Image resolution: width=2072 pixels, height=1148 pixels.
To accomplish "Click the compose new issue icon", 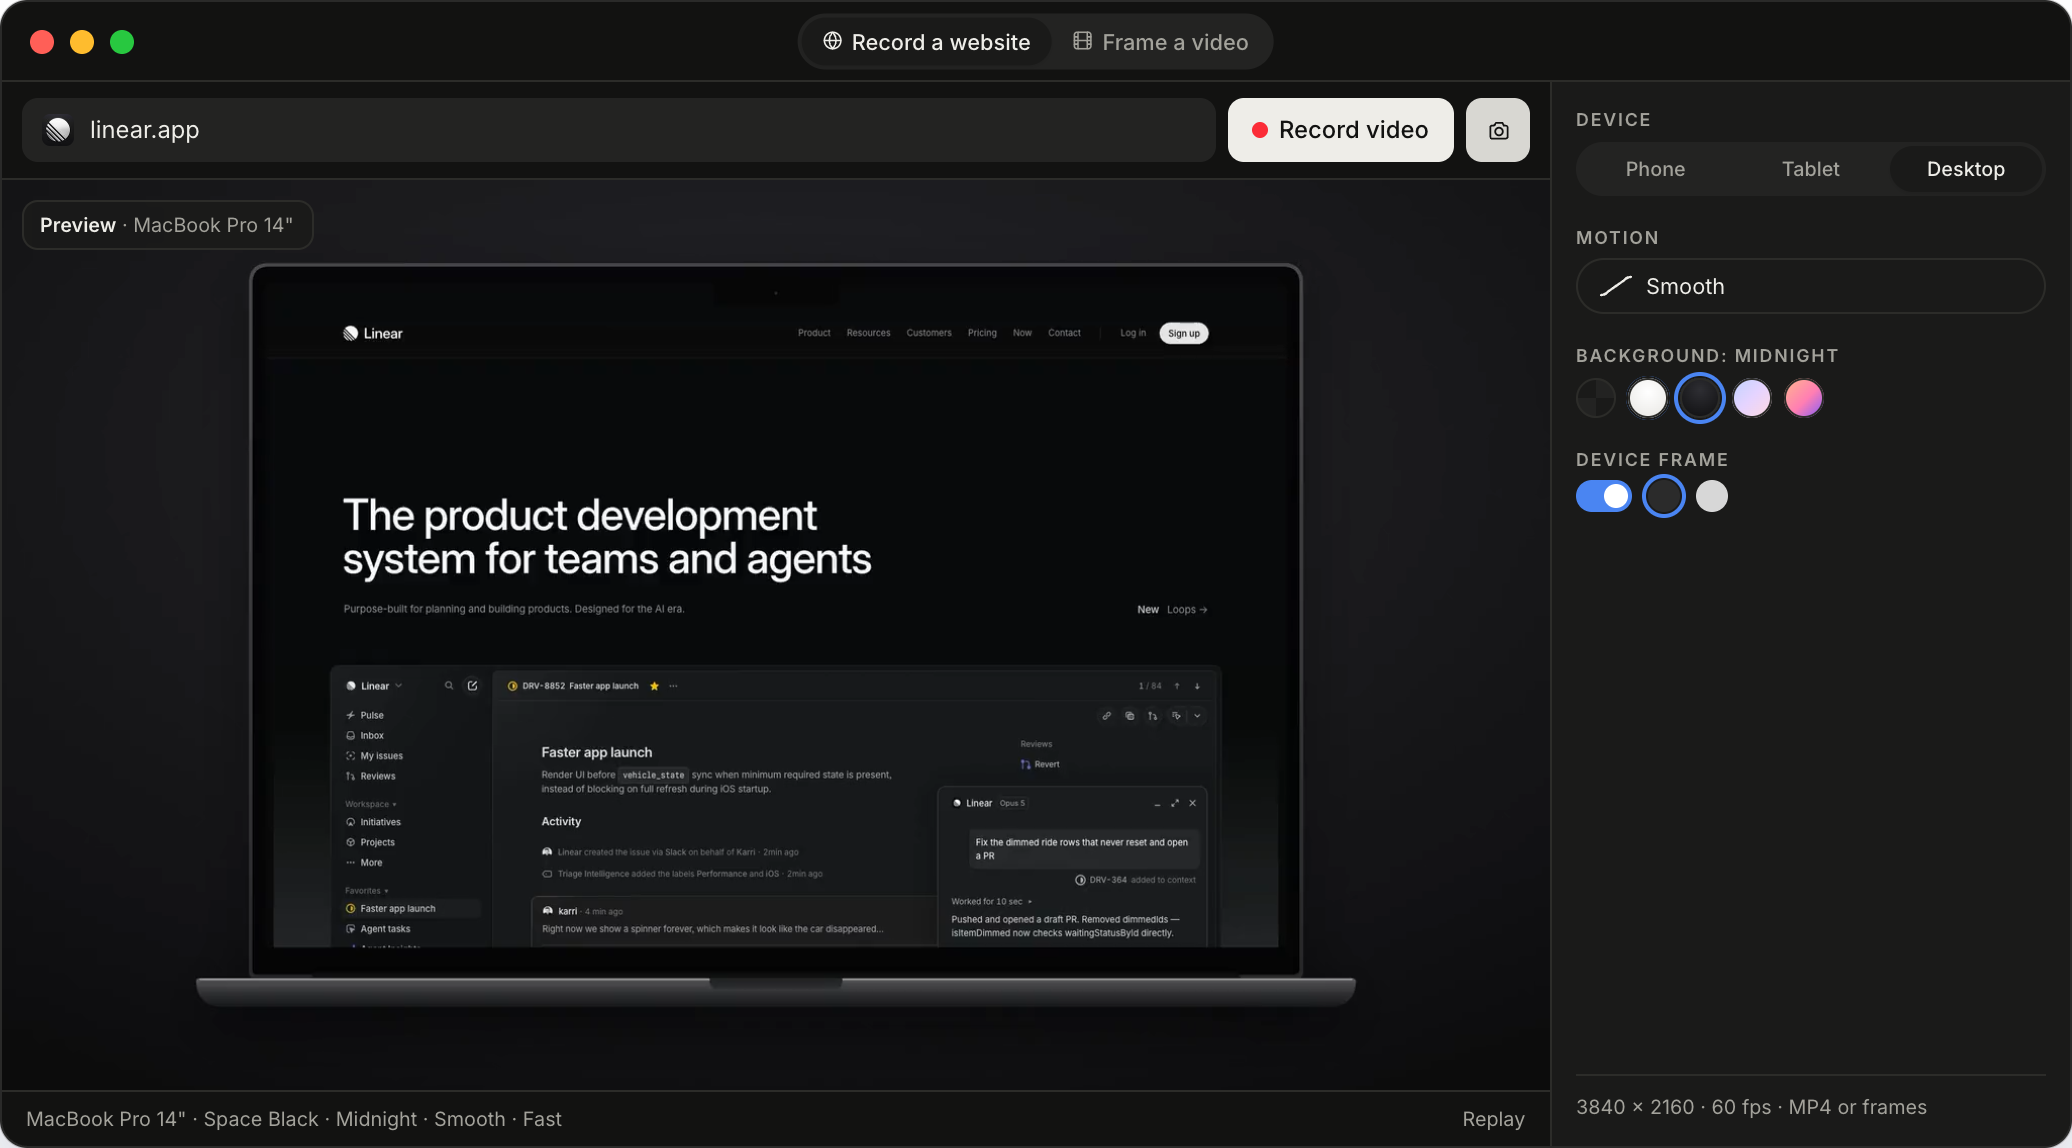I will 472,686.
